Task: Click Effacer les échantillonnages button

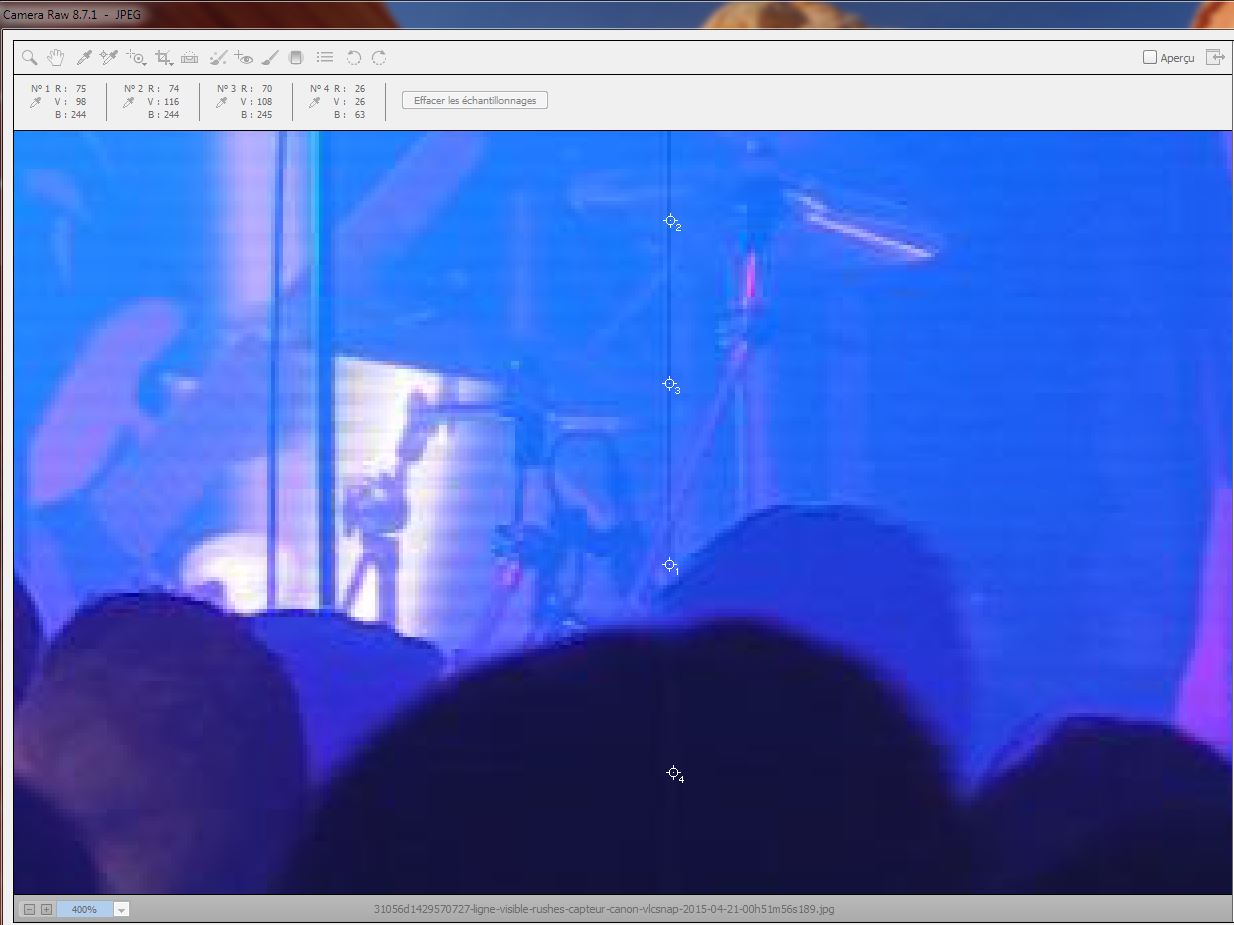Action: (475, 100)
